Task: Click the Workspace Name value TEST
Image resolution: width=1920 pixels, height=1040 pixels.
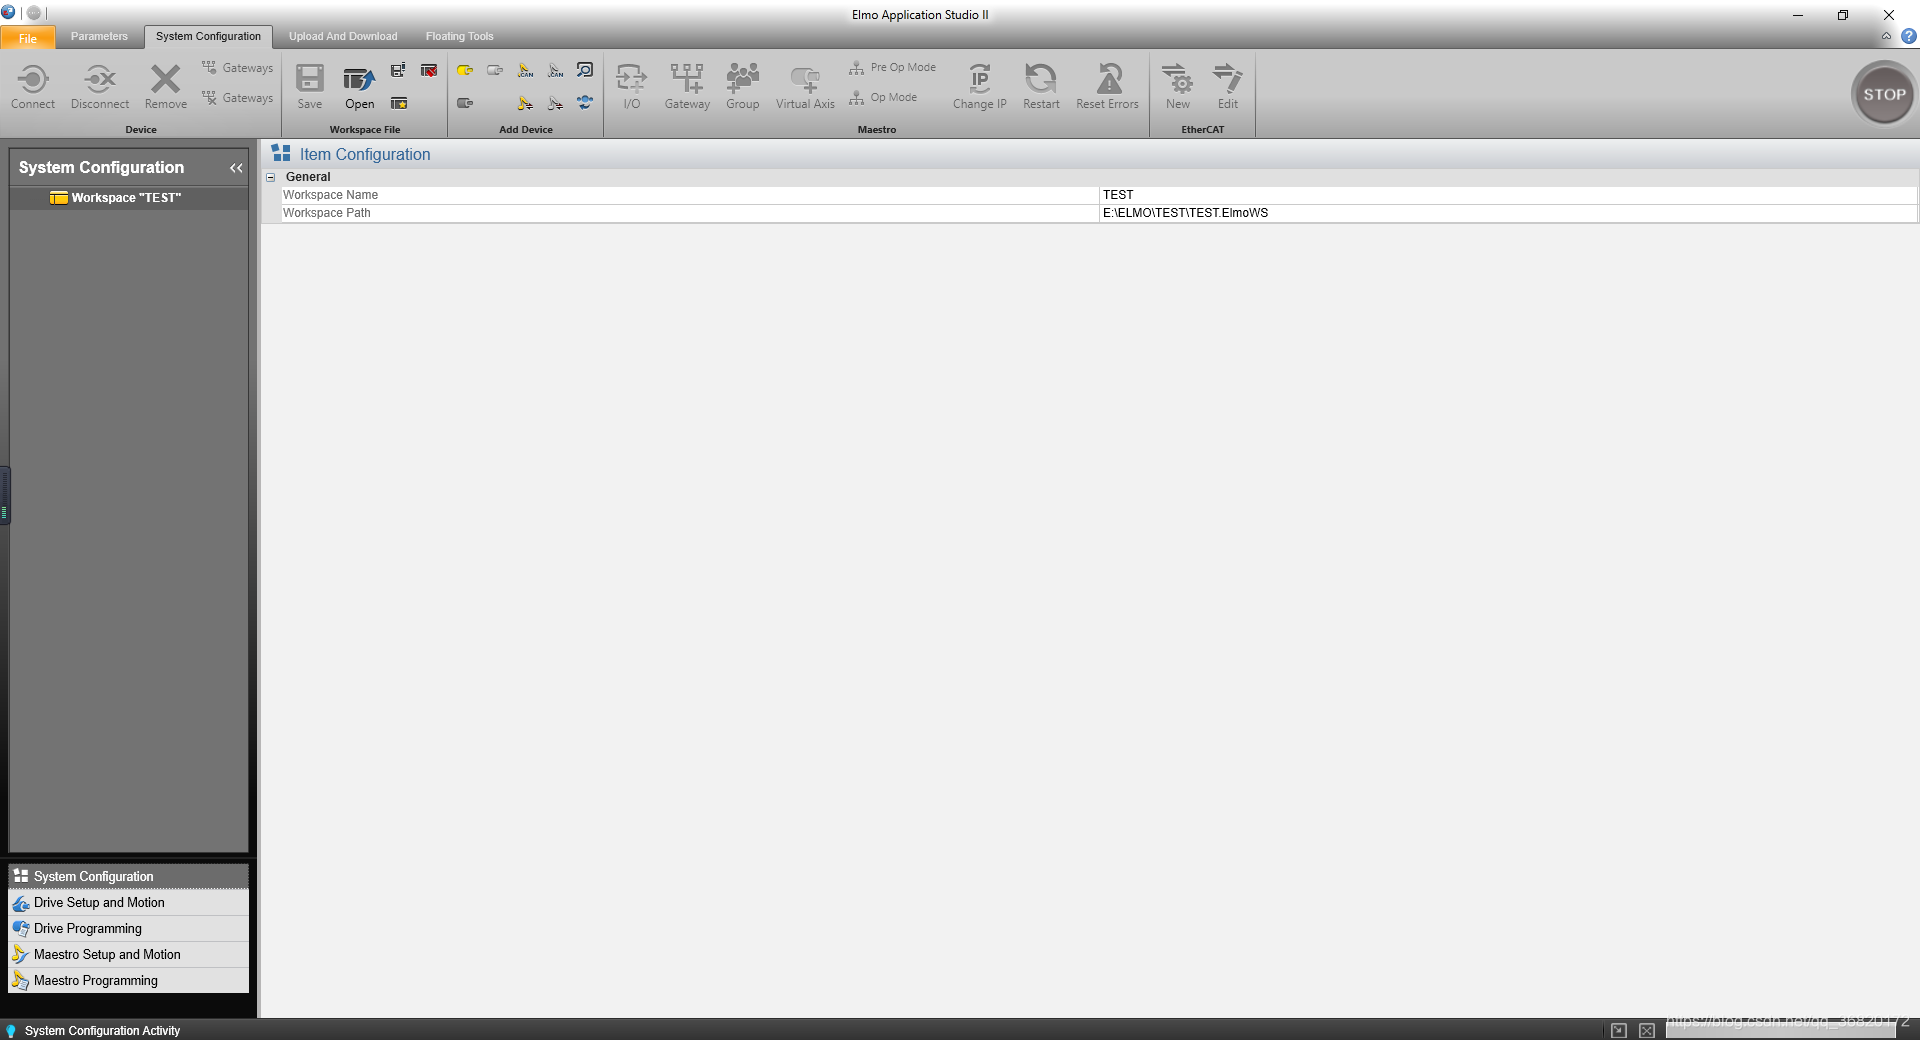Action: point(1509,195)
